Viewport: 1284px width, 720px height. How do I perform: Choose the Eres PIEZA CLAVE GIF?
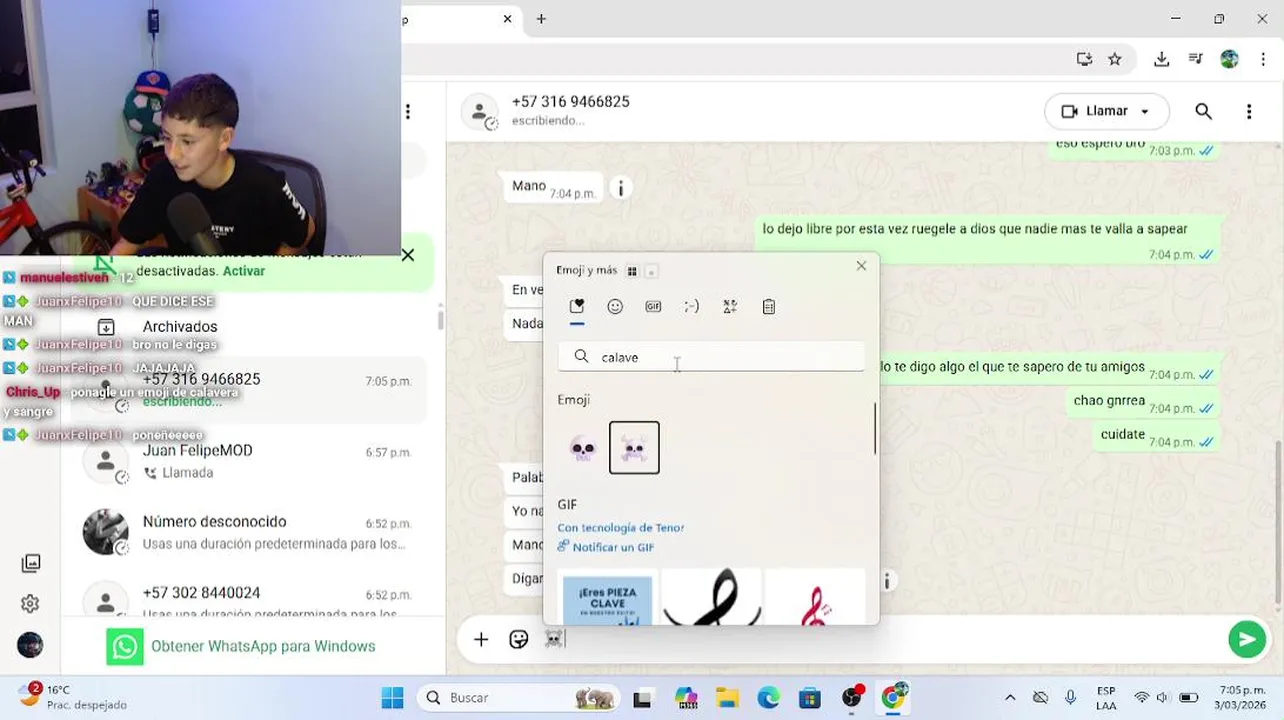tap(608, 597)
